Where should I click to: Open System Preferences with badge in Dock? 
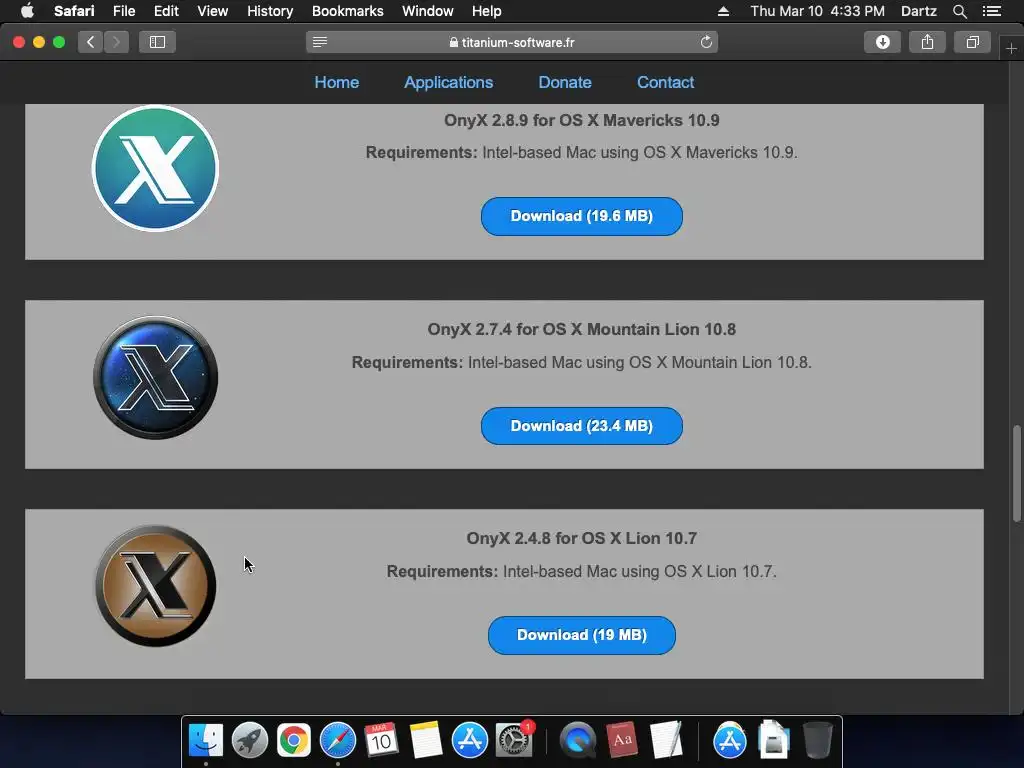(514, 740)
